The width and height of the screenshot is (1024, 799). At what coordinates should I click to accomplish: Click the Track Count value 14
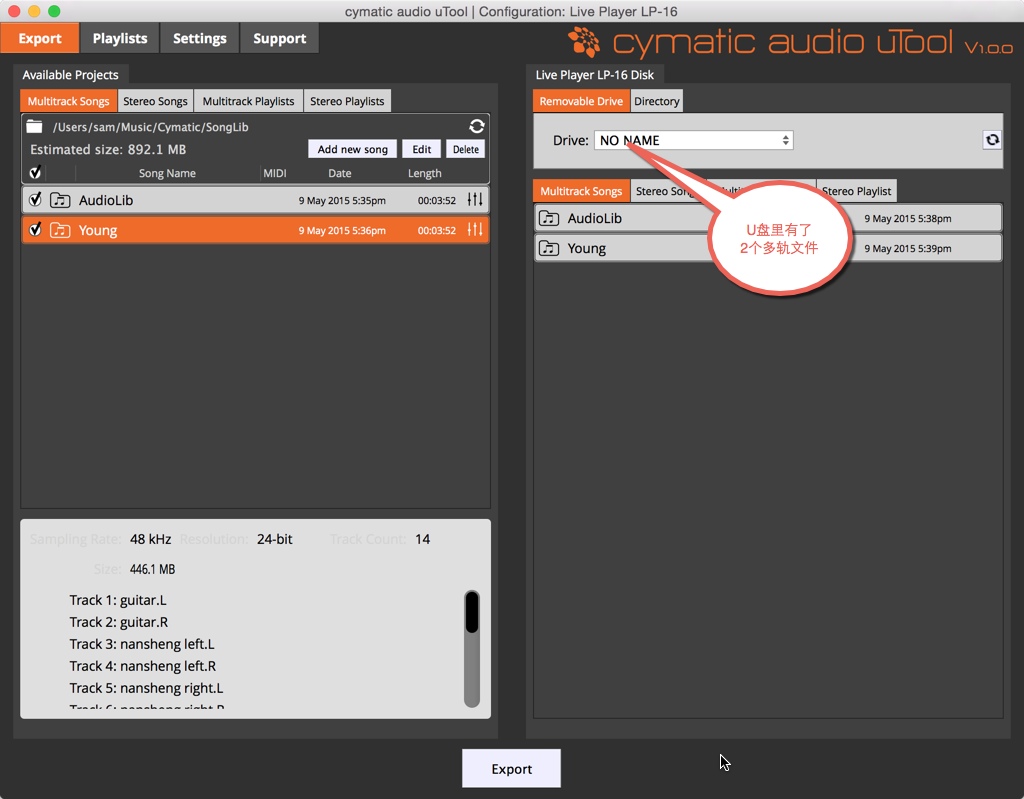click(x=423, y=539)
